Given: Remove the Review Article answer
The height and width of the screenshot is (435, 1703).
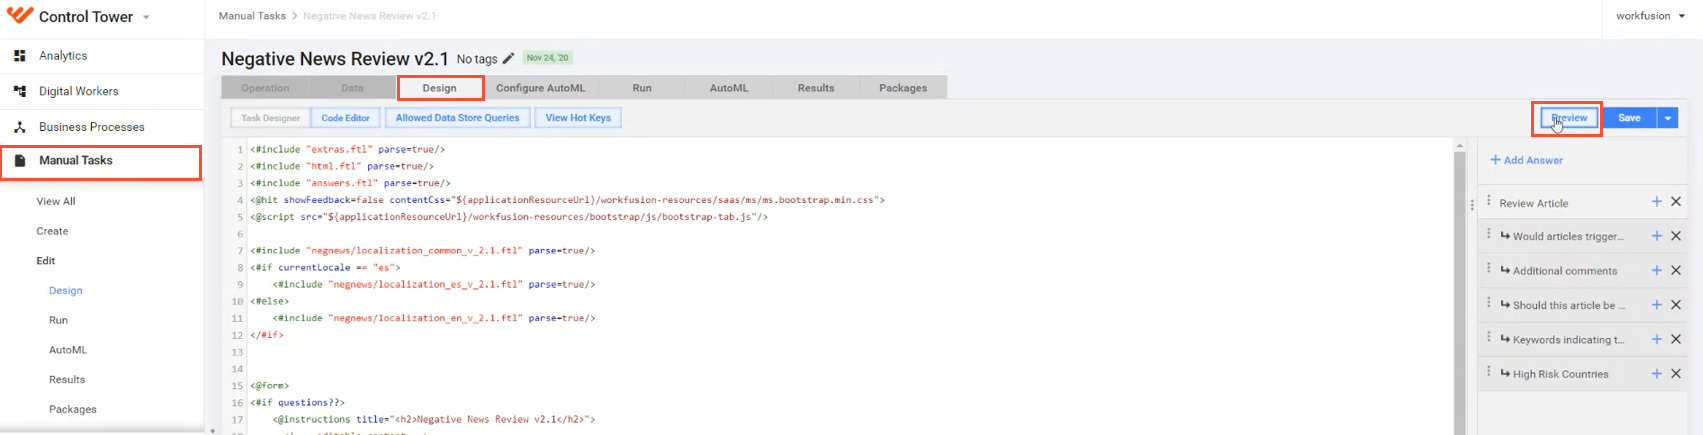Looking at the screenshot, I should (x=1676, y=202).
